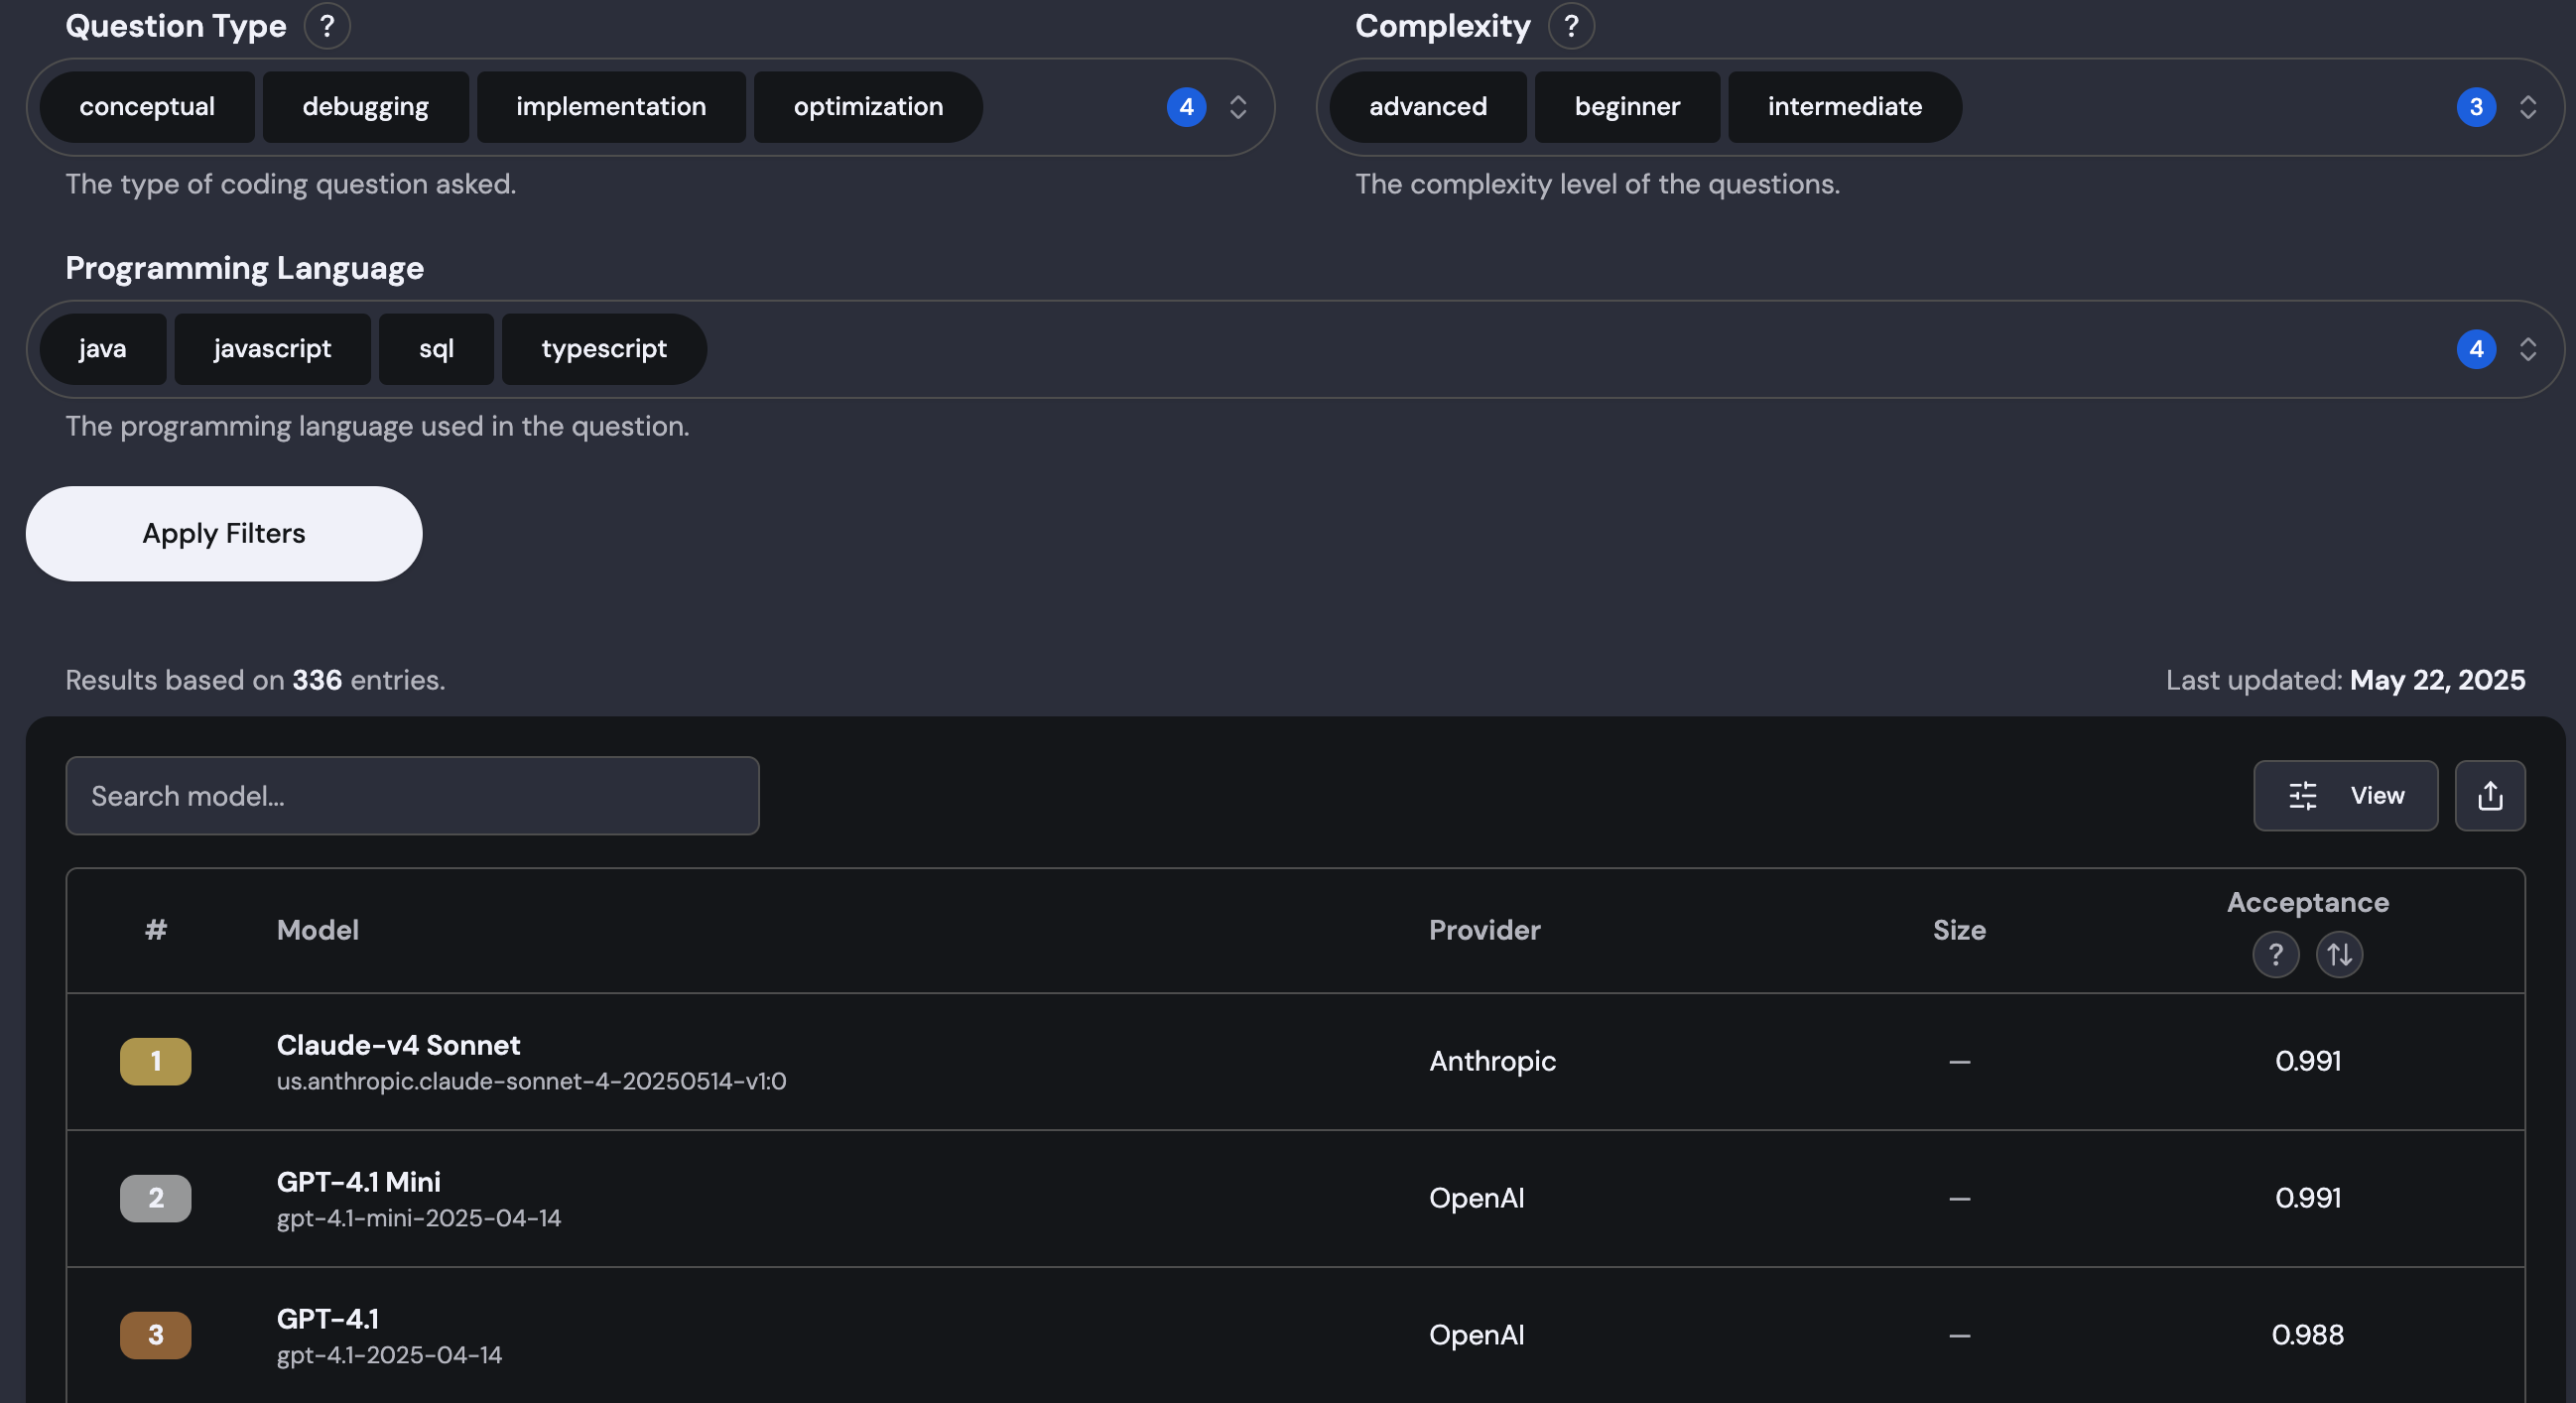The height and width of the screenshot is (1403, 2576).
Task: Click the 336 entries count text
Action: 317,680
